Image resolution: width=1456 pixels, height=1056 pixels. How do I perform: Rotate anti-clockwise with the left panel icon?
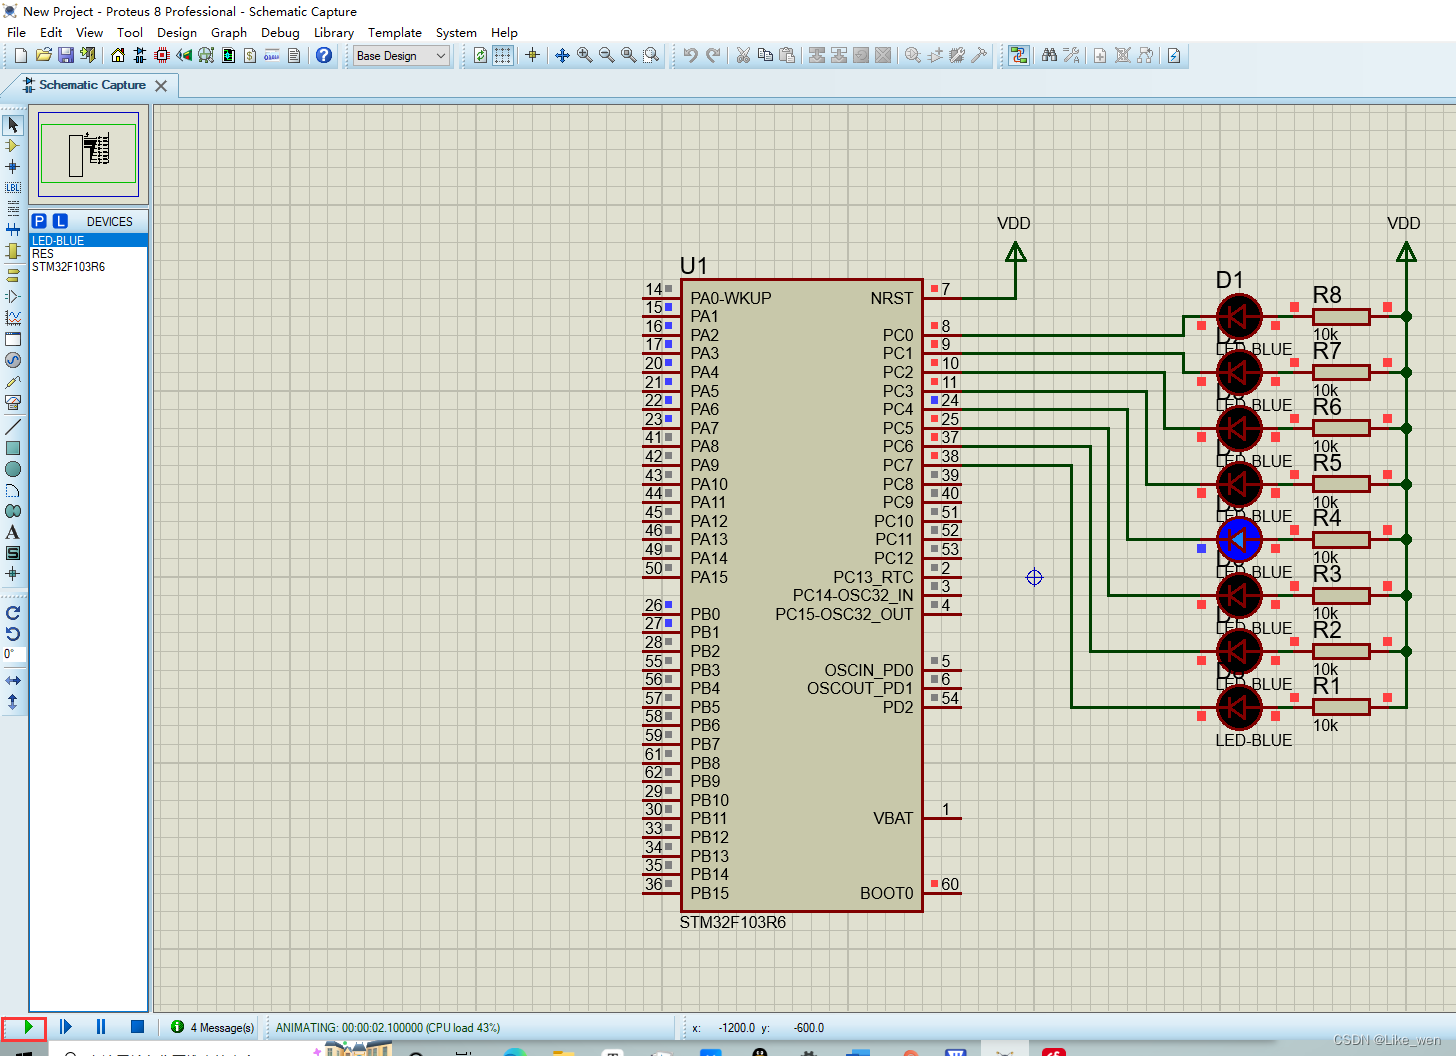[13, 634]
